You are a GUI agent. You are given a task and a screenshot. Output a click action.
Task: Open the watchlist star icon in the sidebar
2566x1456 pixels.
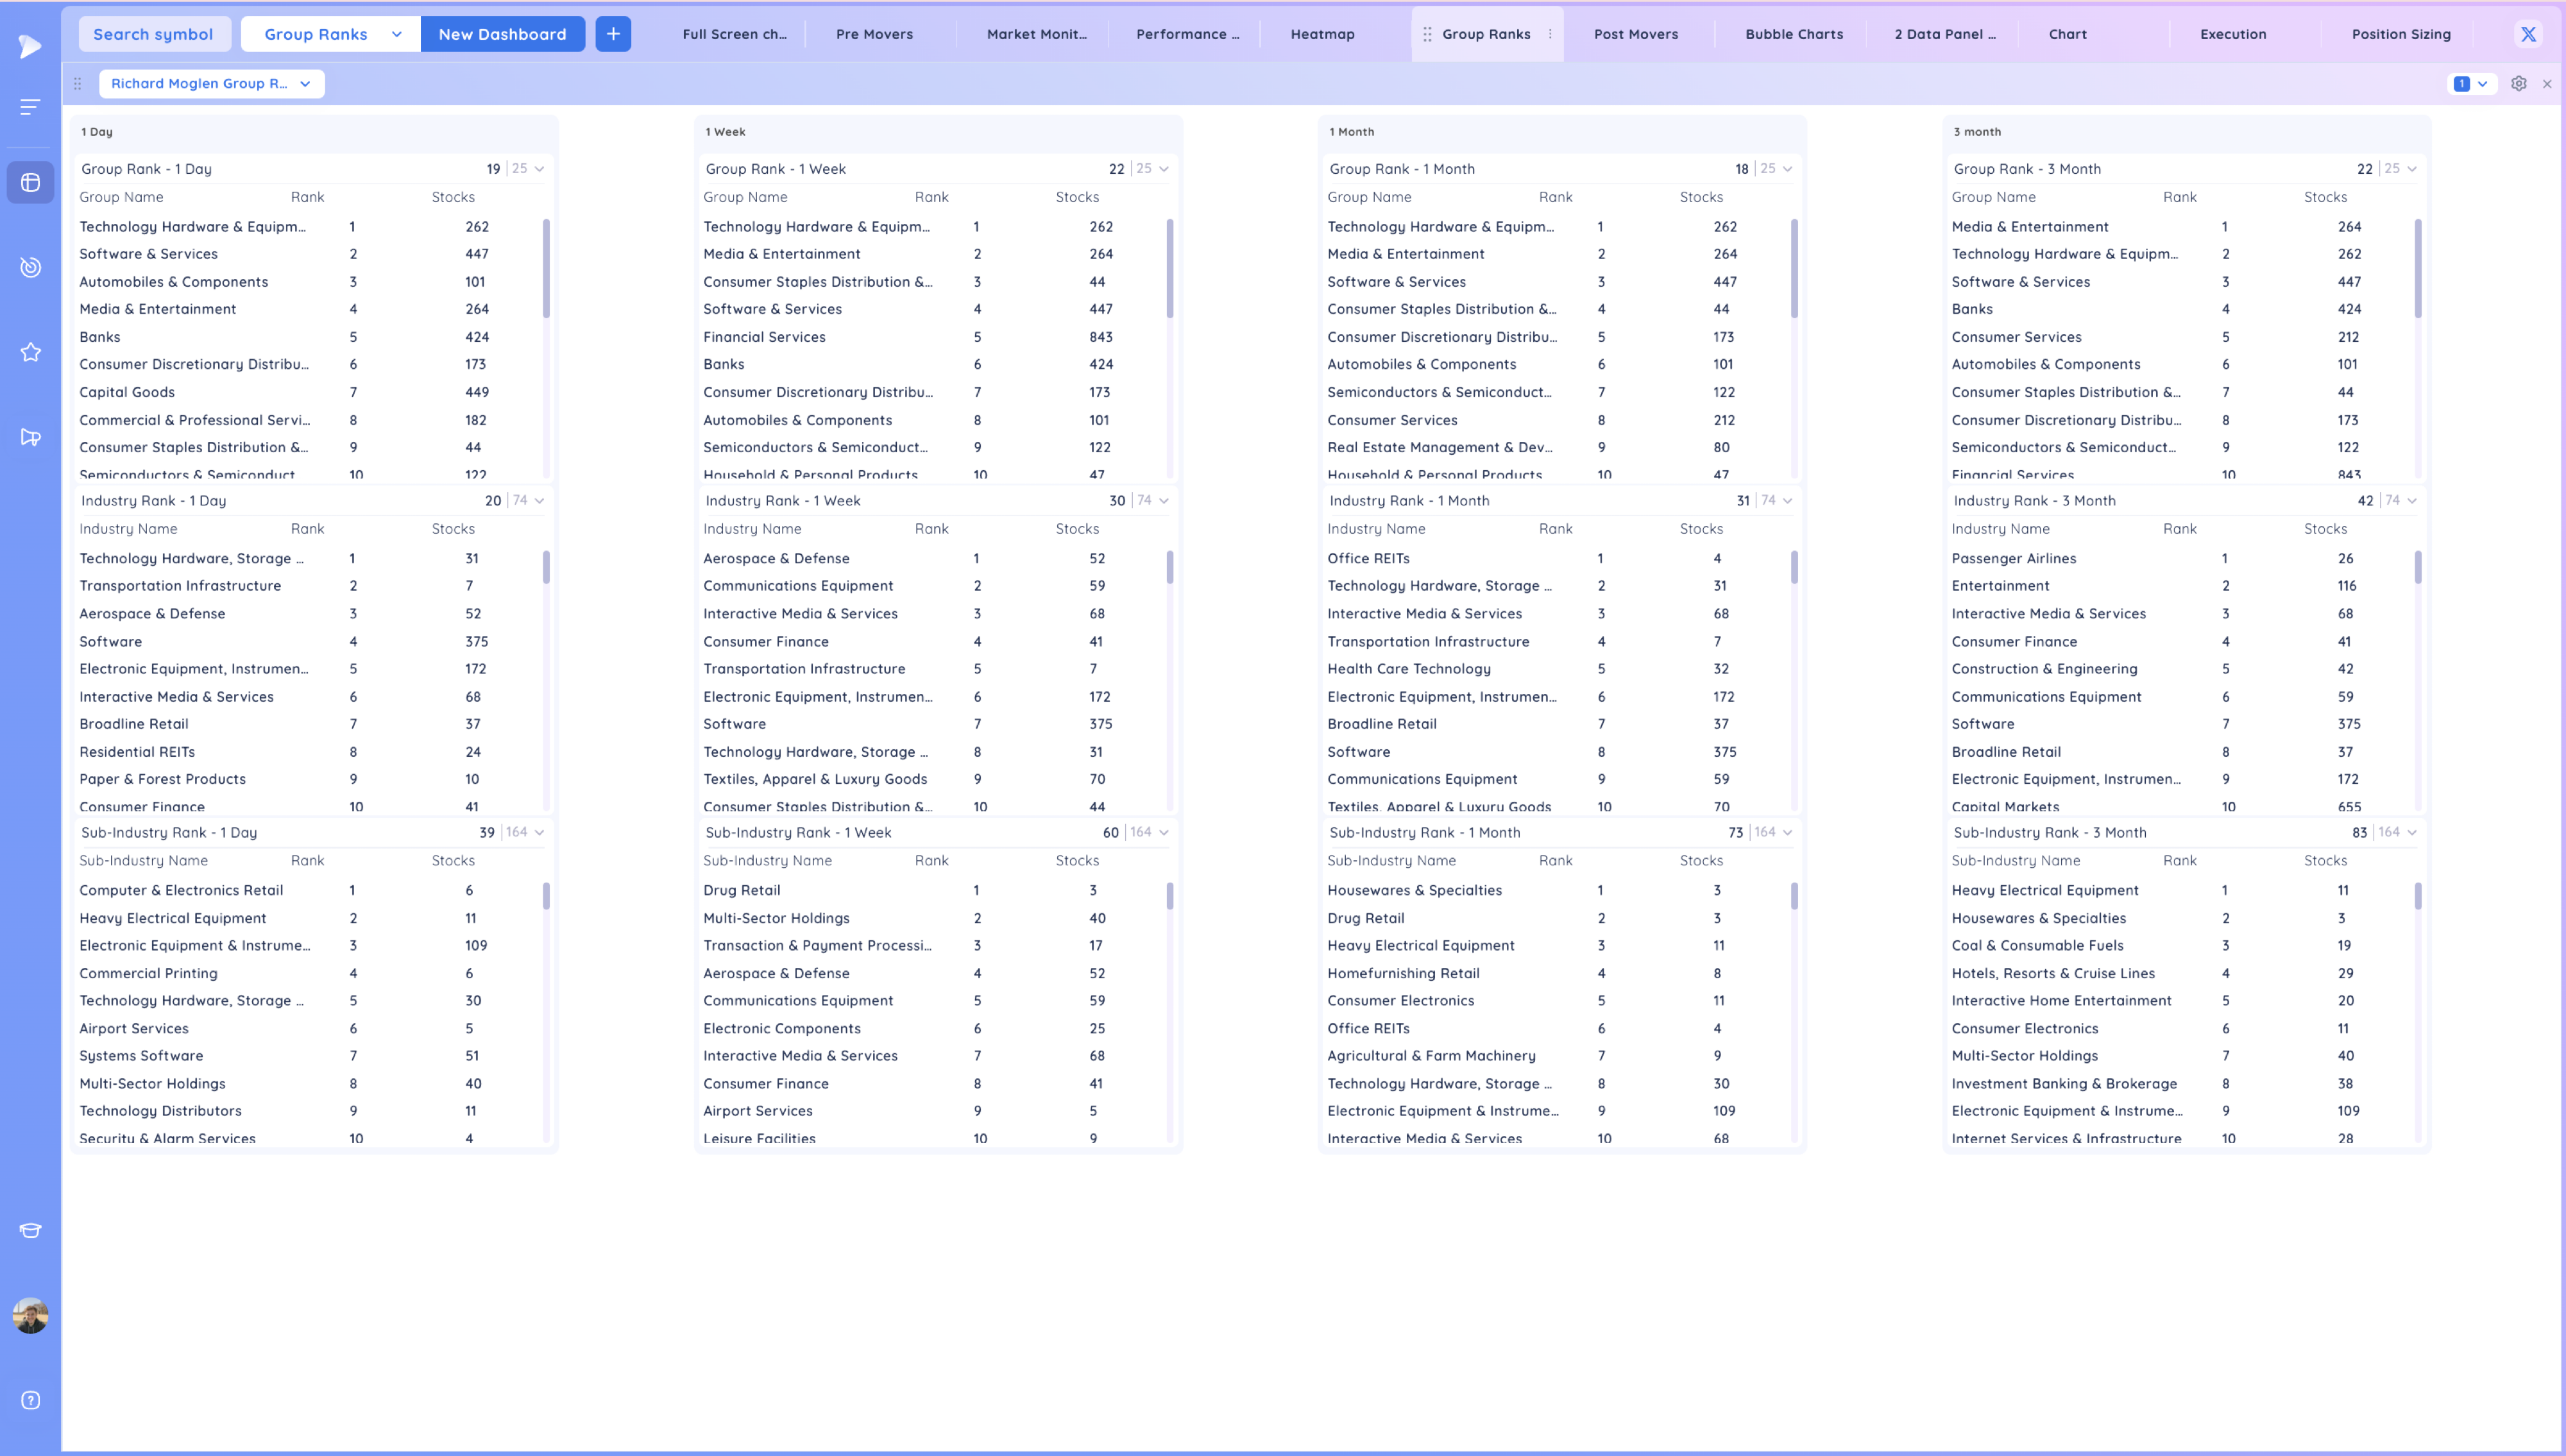coord(31,352)
